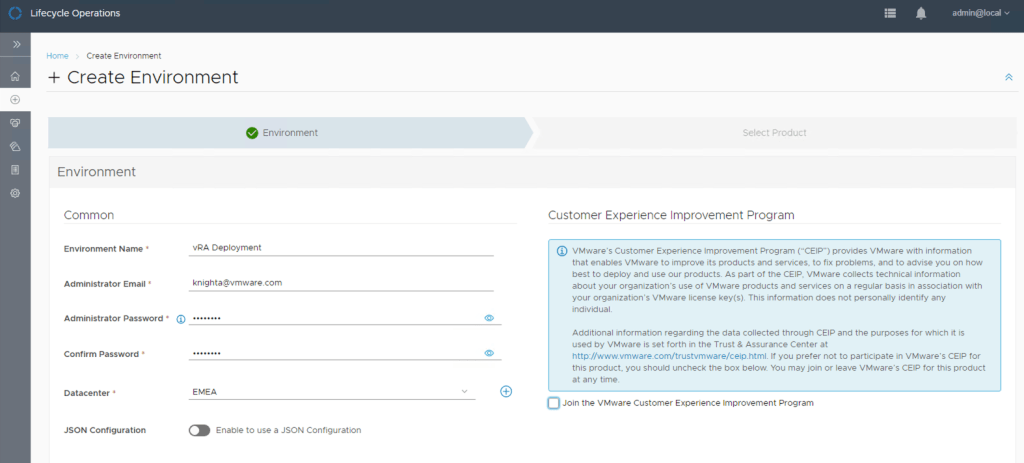Viewport: 1024px width, 463px height.
Task: Click the Administrator Password info icon
Action: point(181,319)
